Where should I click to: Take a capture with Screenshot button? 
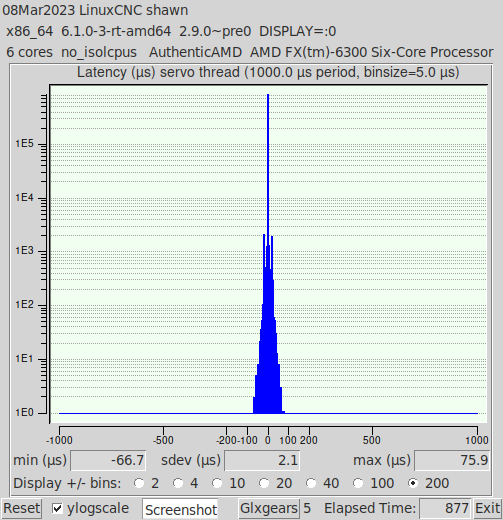tap(181, 509)
